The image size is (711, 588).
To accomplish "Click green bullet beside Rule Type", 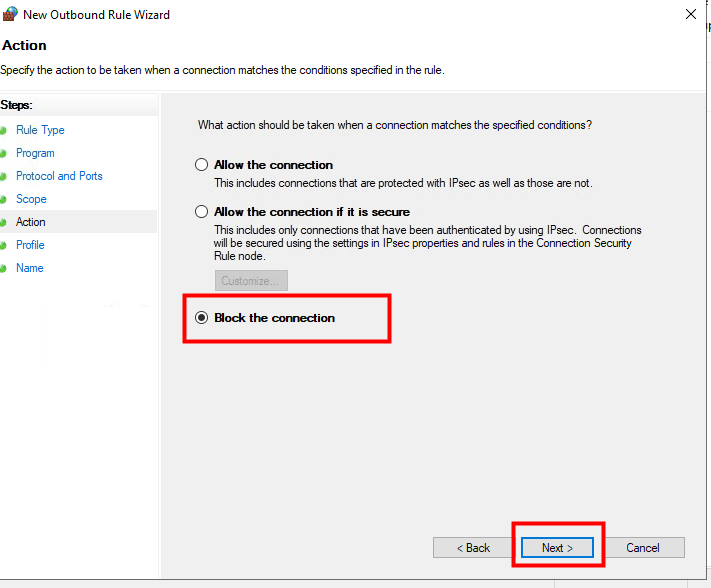I will coord(4,130).
